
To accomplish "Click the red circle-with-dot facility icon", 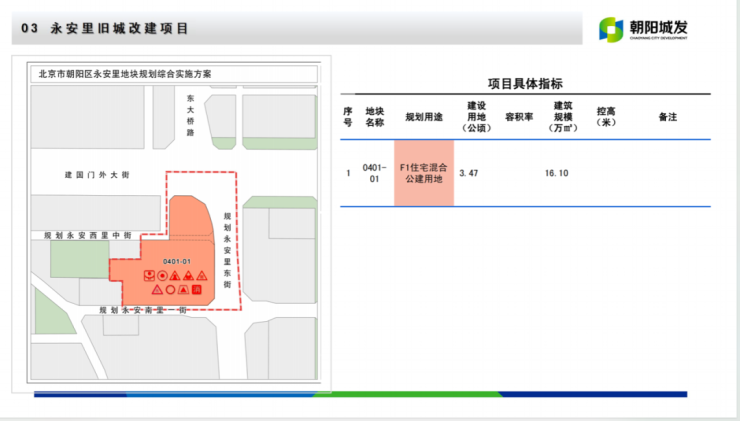I will [162, 275].
